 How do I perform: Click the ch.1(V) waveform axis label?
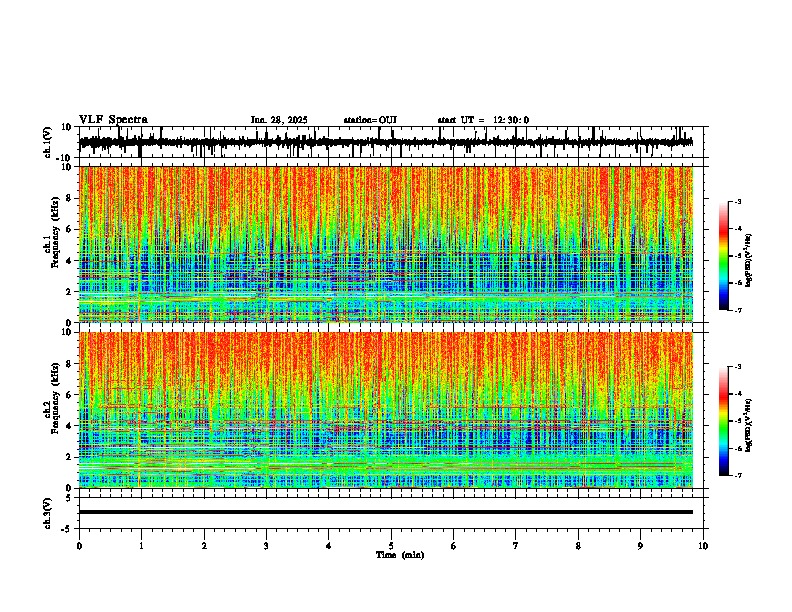[48, 142]
